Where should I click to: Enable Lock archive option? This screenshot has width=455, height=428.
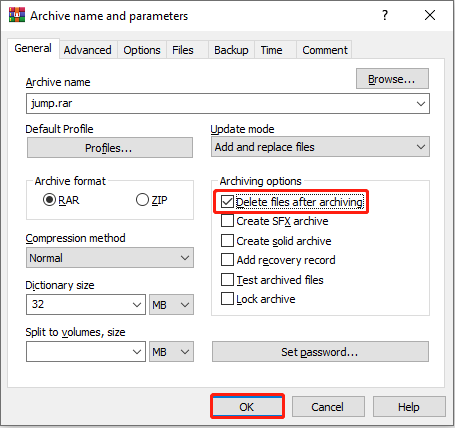click(227, 299)
